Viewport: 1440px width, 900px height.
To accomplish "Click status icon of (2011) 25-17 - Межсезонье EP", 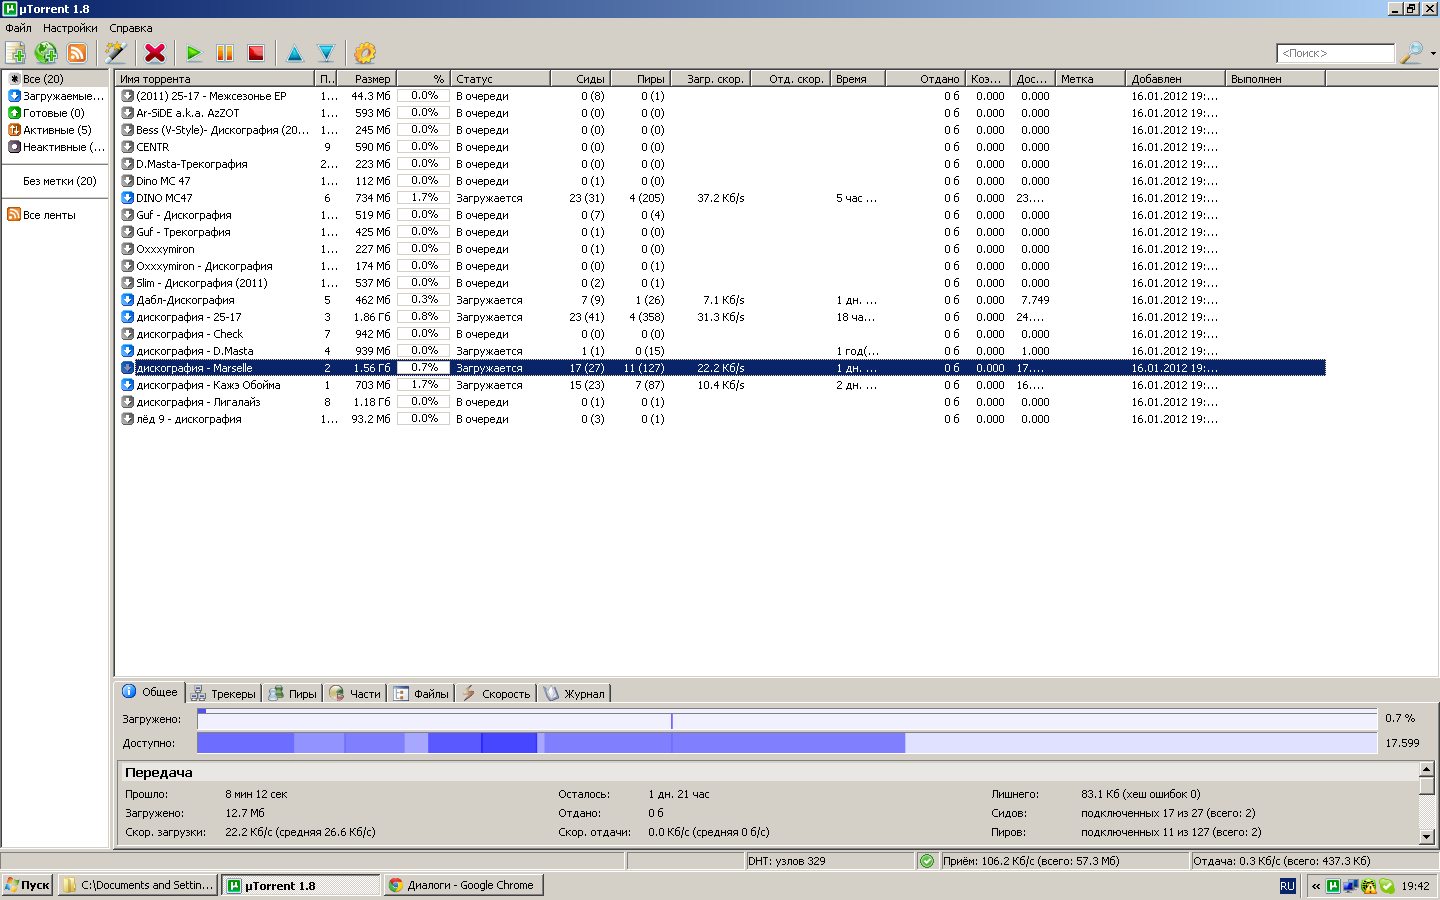I will [127, 96].
